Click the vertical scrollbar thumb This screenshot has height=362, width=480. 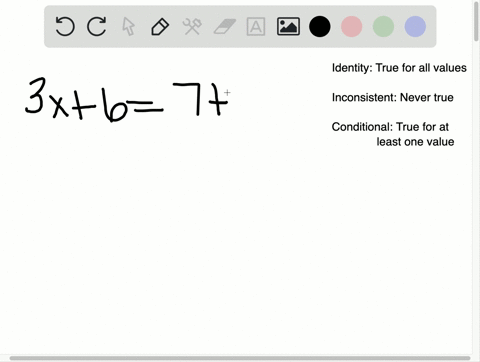pos(476,21)
